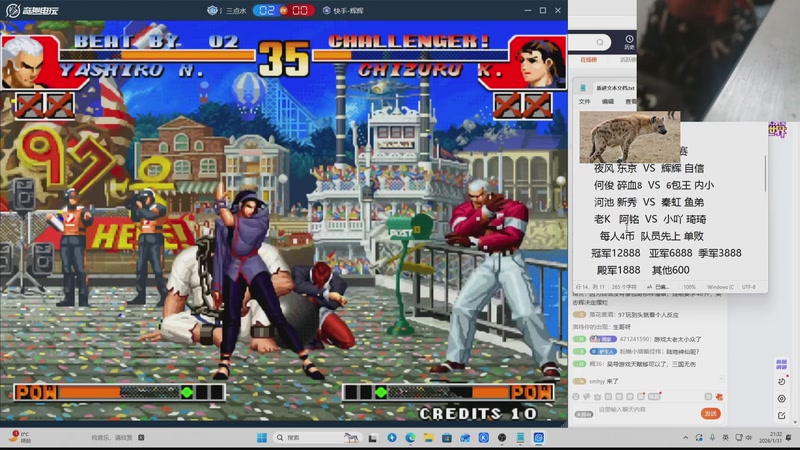The width and height of the screenshot is (800, 450).
Task: Click the microphone tray icon
Action: tap(713, 438)
